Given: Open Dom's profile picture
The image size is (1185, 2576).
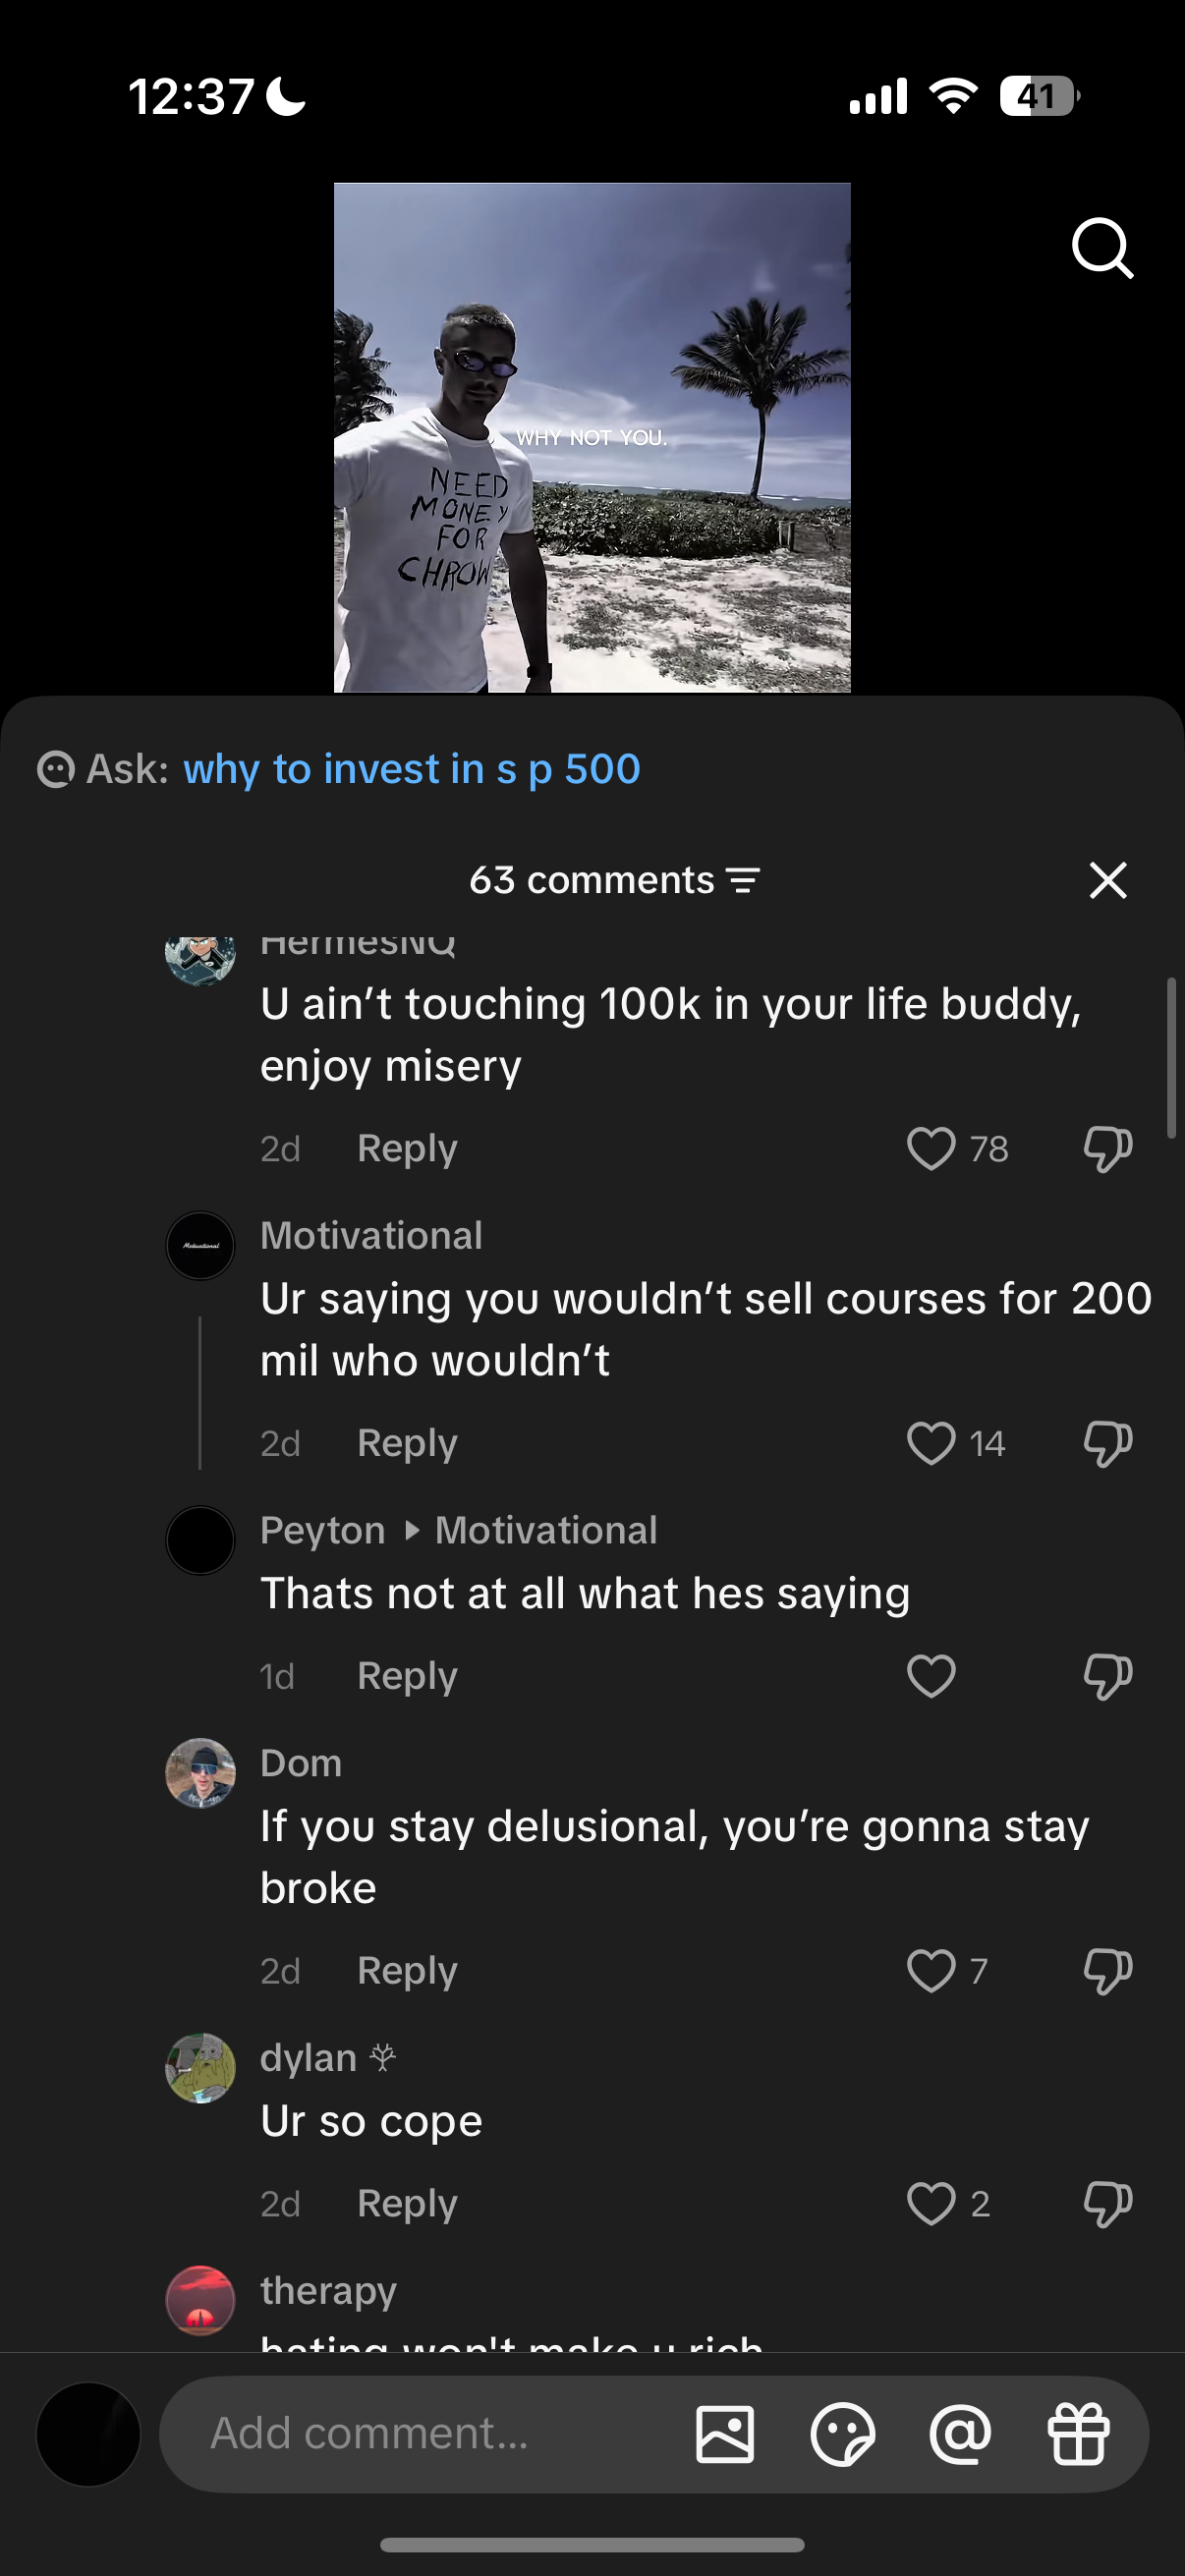Looking at the screenshot, I should coord(200,1773).
